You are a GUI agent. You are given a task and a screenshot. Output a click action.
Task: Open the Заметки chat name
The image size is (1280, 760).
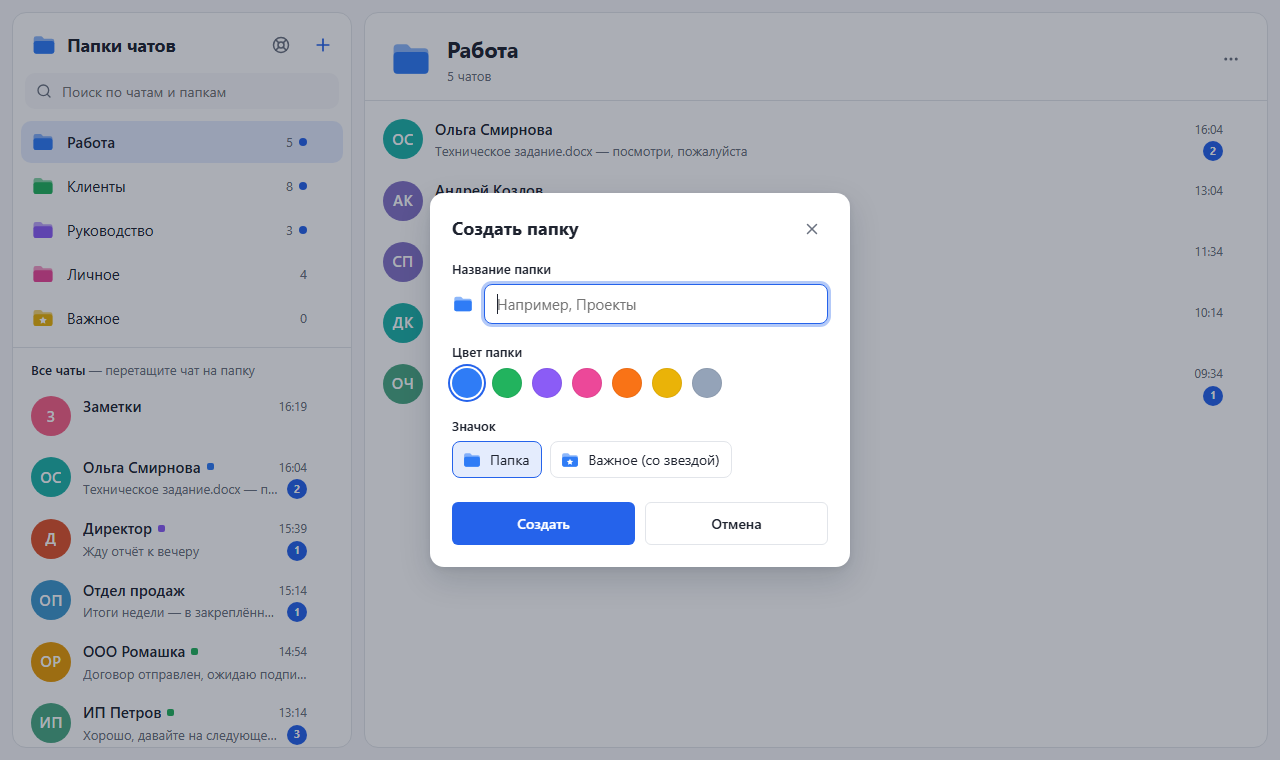(x=112, y=407)
